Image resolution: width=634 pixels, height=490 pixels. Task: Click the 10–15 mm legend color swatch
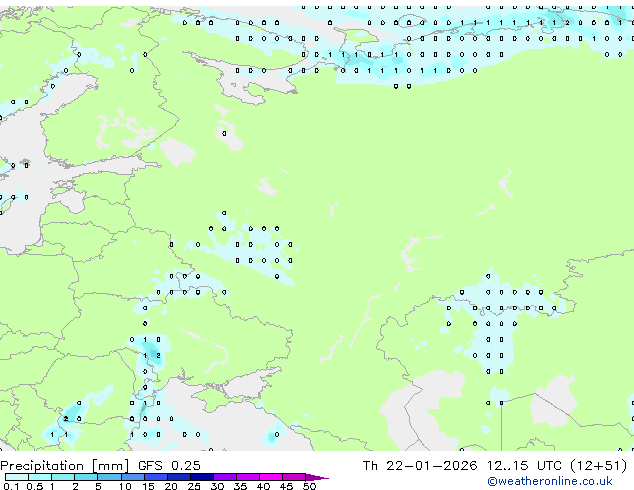(x=132, y=477)
